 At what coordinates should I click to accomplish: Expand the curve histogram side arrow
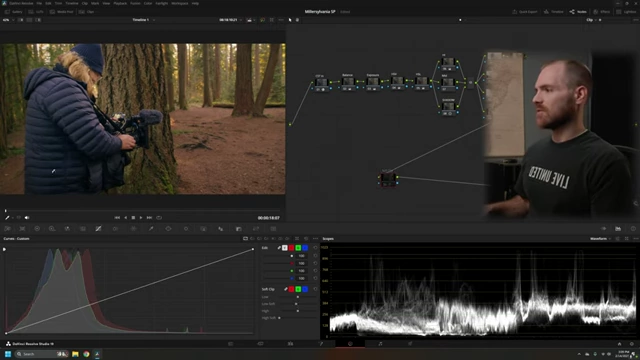coord(4,249)
